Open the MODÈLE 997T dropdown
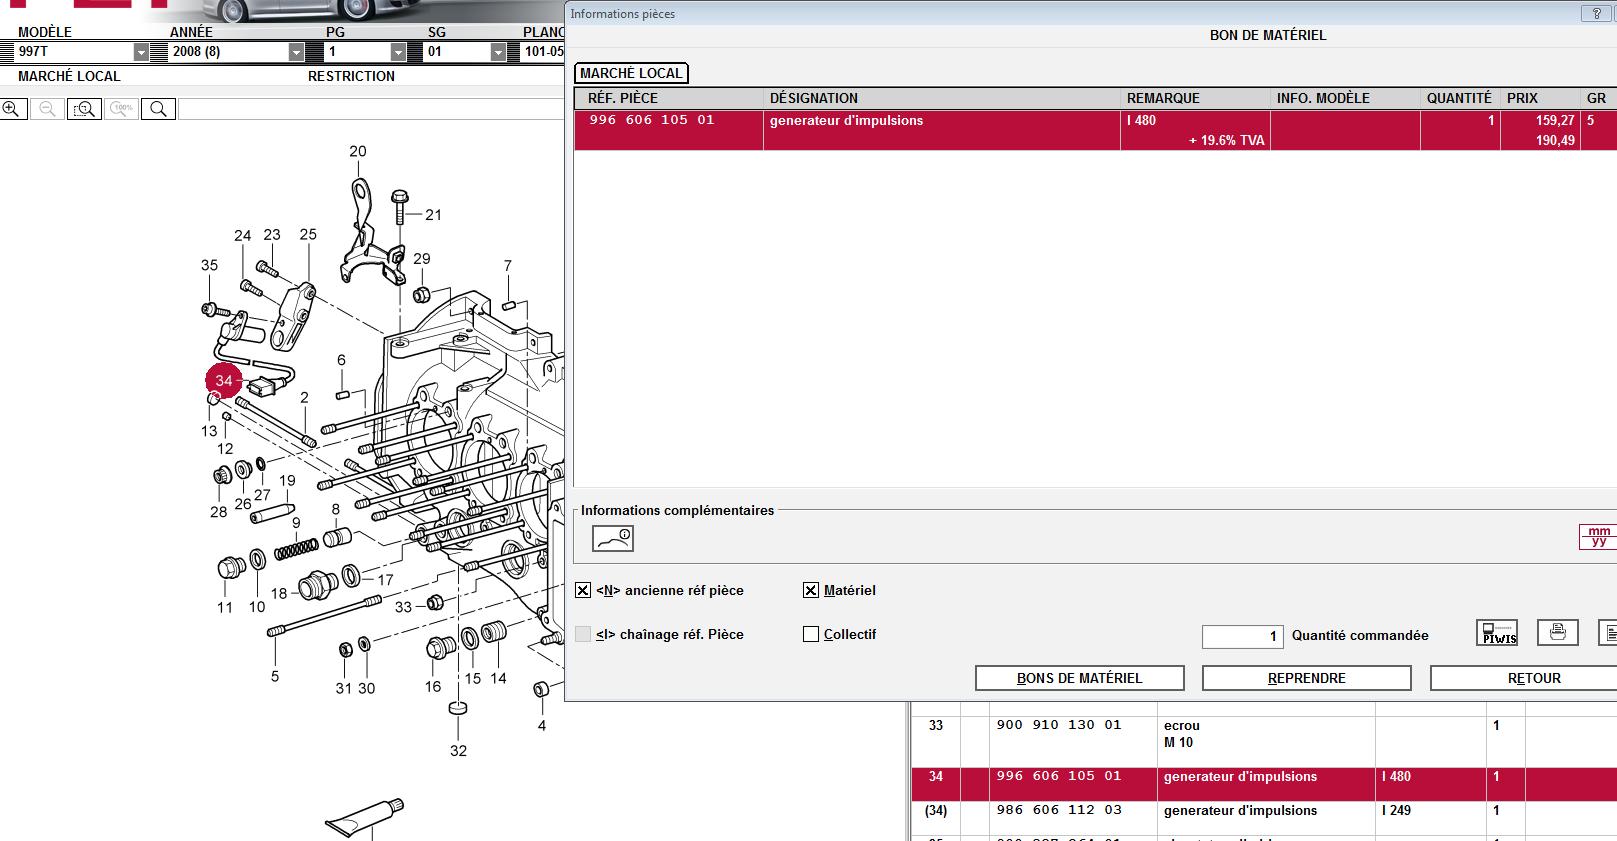Screen dimensions: 1617x841 tap(141, 52)
